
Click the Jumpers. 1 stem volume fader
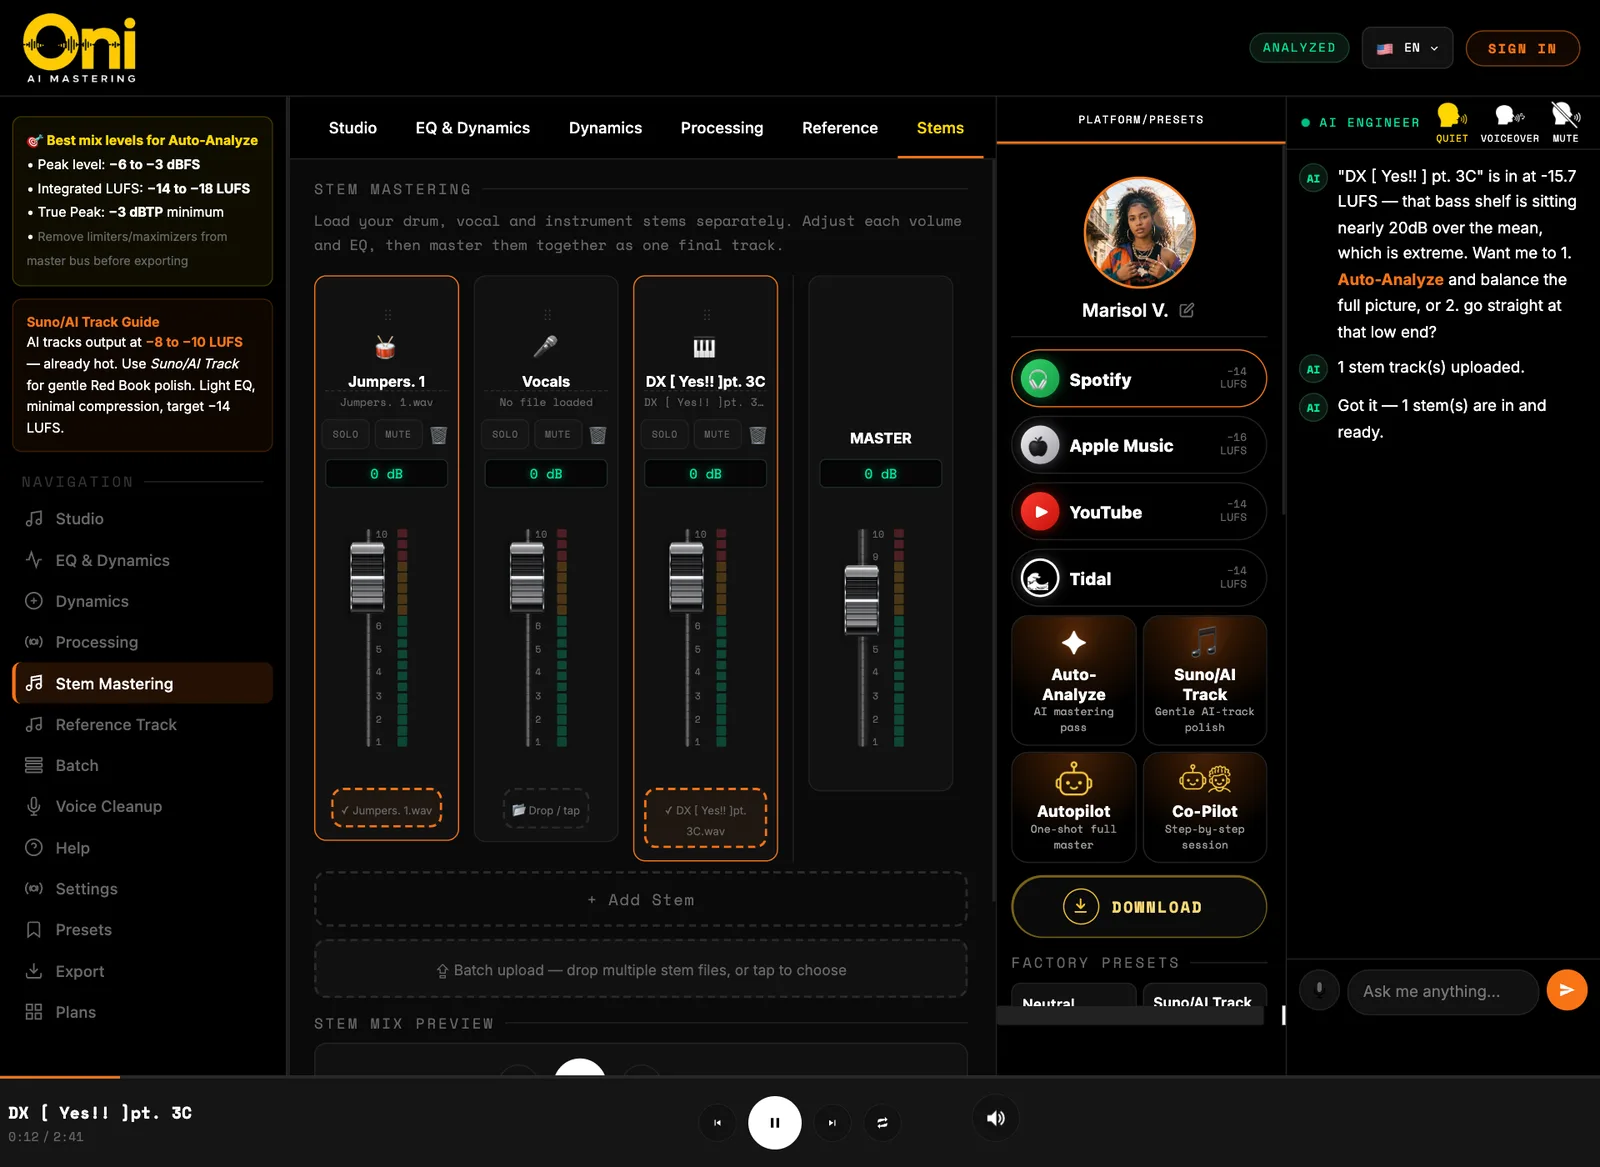tap(367, 577)
